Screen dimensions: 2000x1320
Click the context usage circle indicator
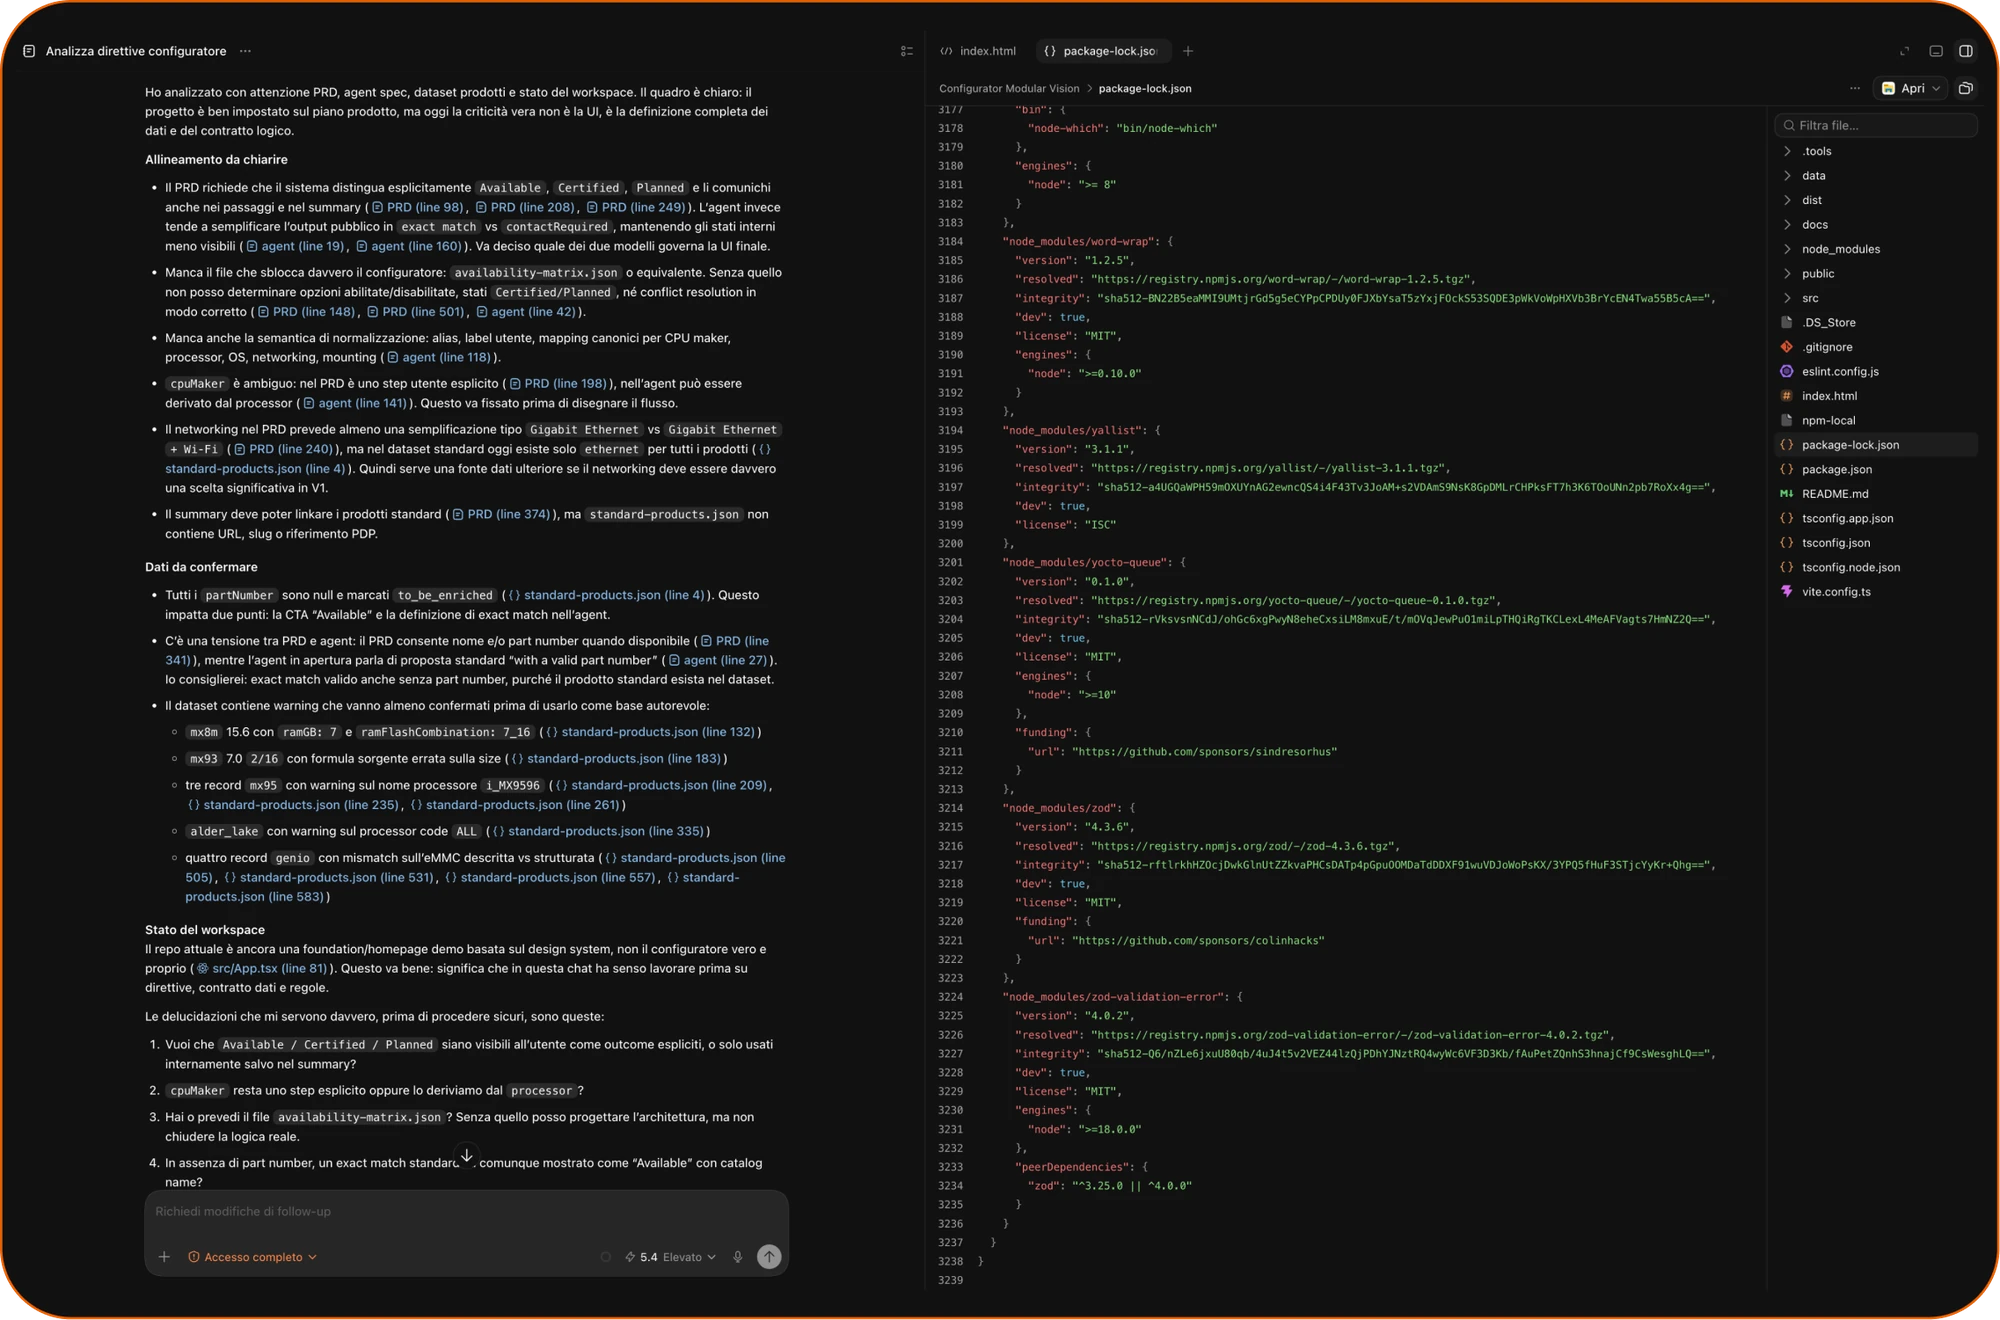click(x=605, y=1257)
